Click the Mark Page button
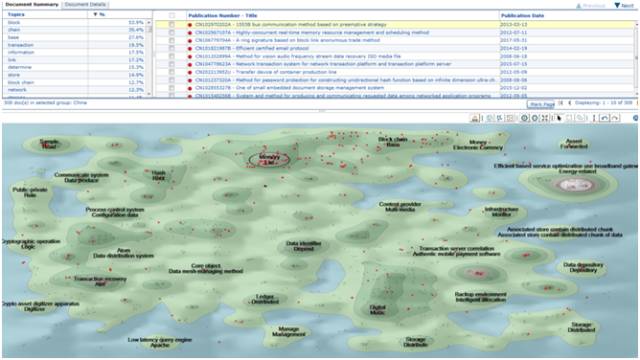 pyautogui.click(x=541, y=104)
